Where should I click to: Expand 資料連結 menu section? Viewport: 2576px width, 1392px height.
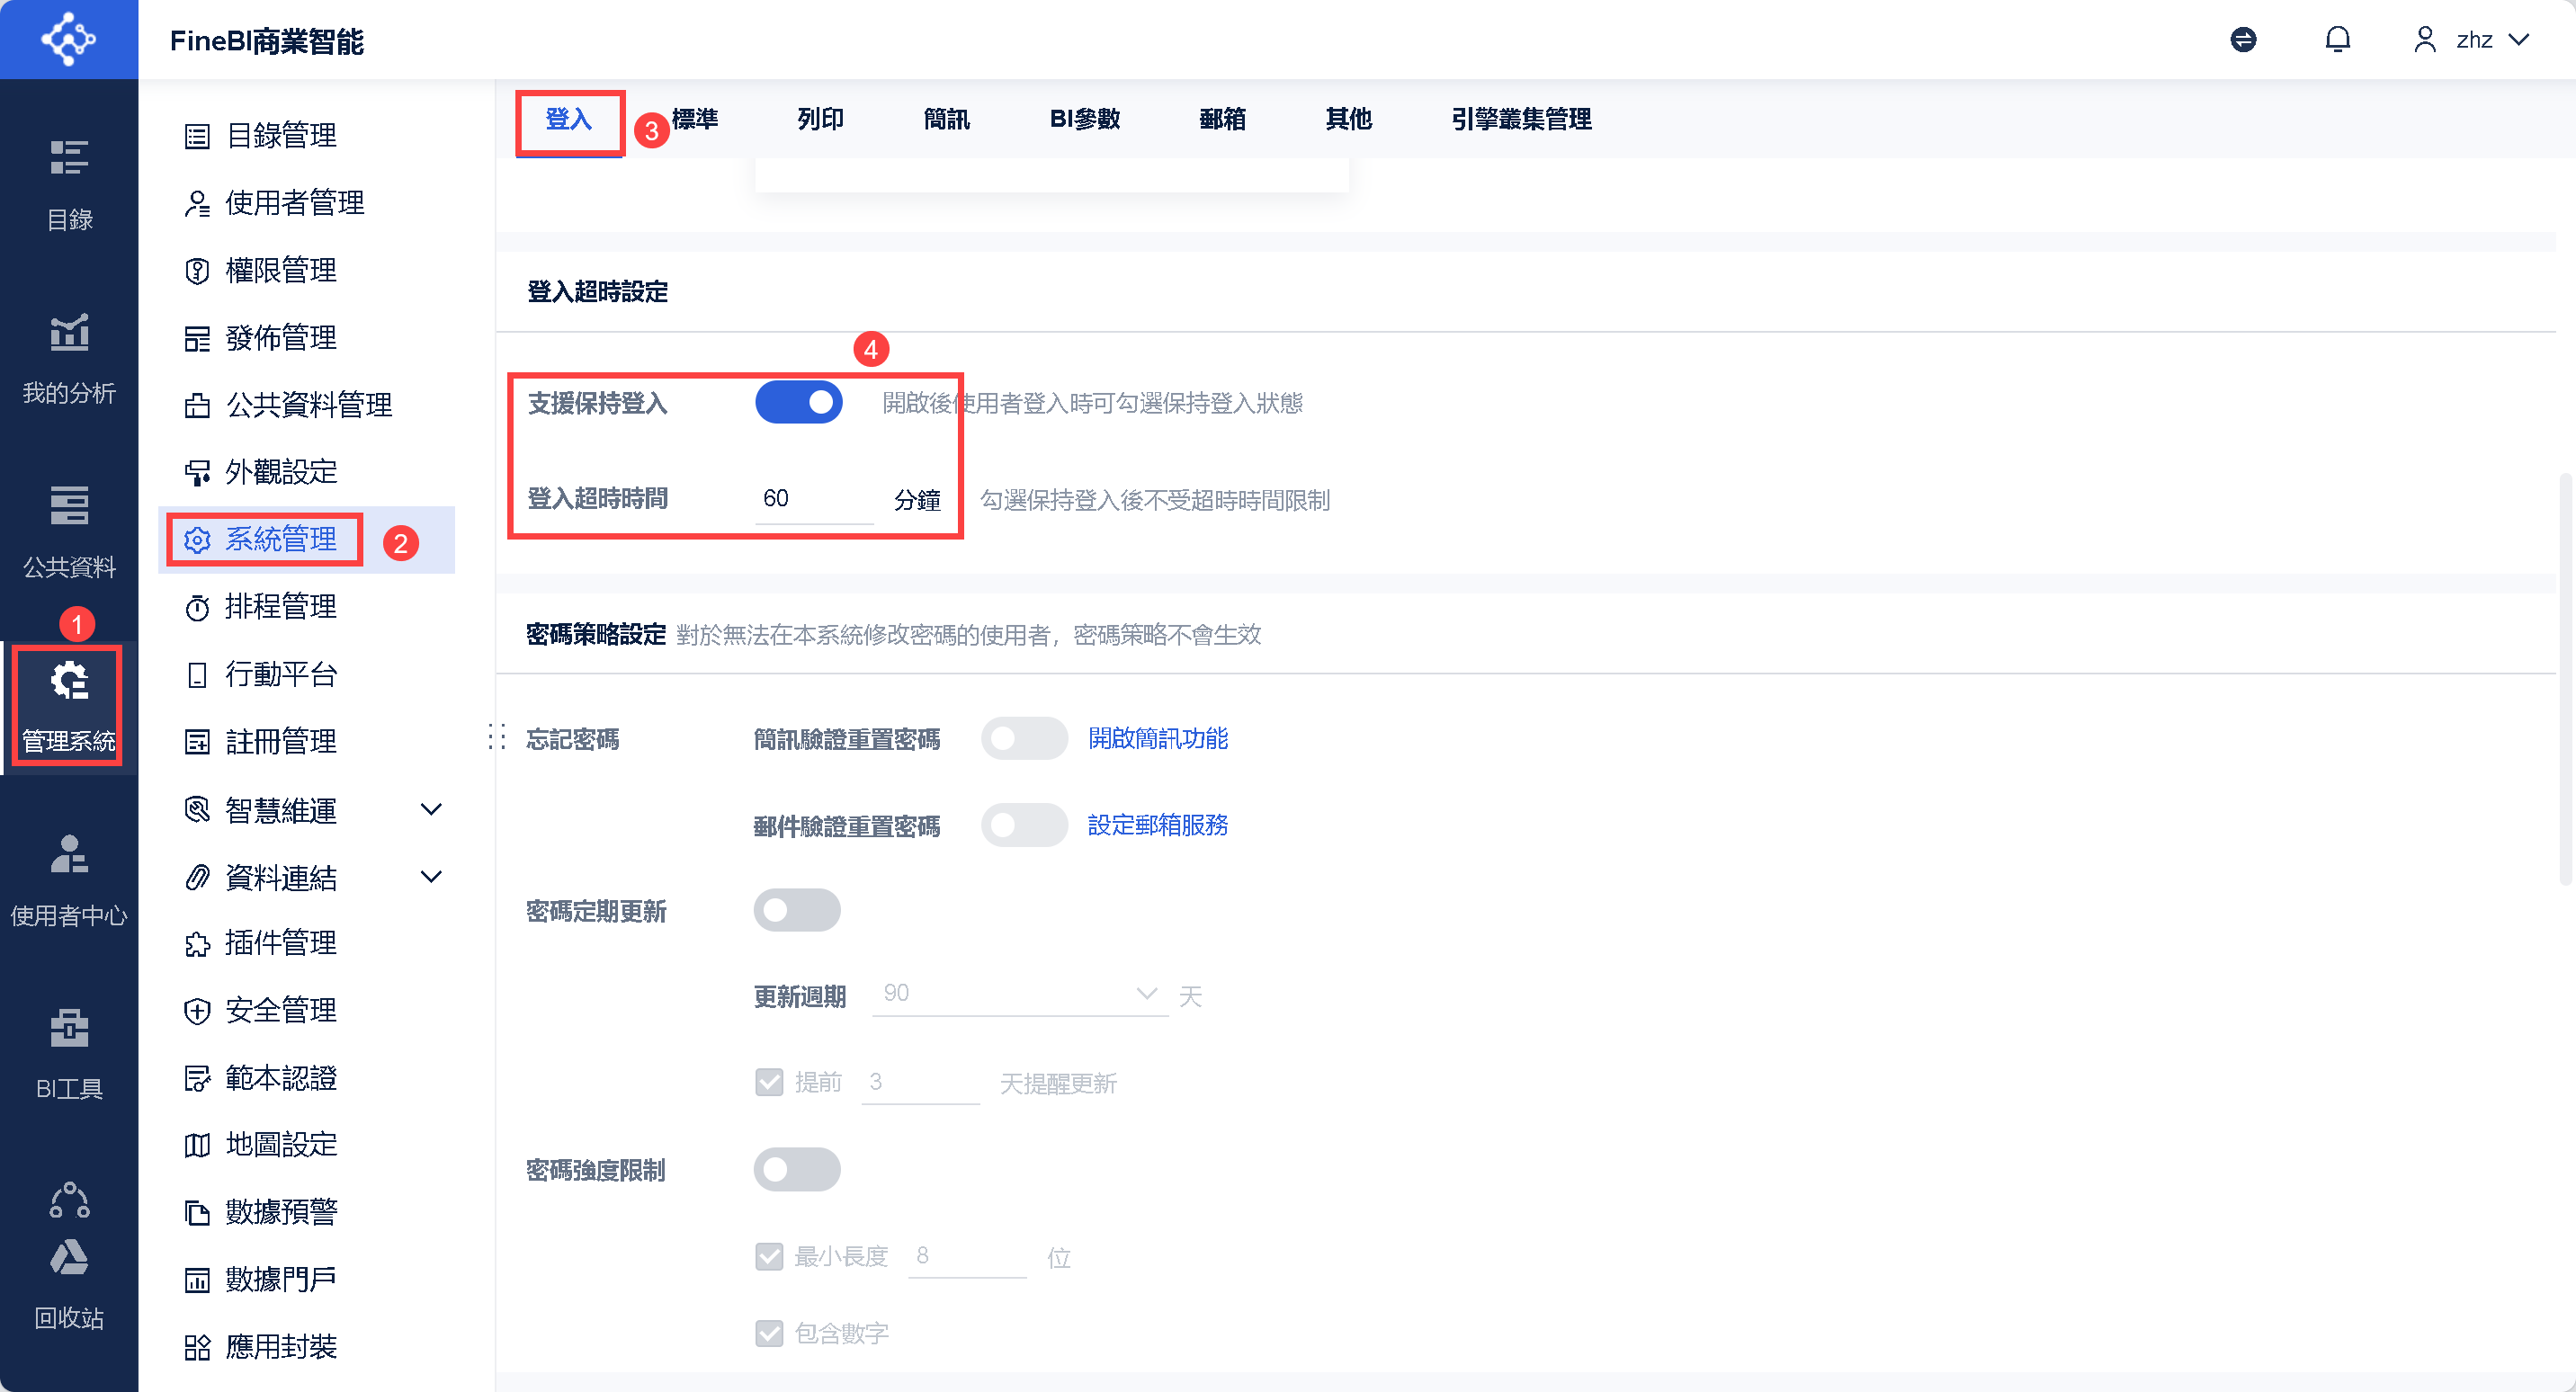pyautogui.click(x=431, y=877)
